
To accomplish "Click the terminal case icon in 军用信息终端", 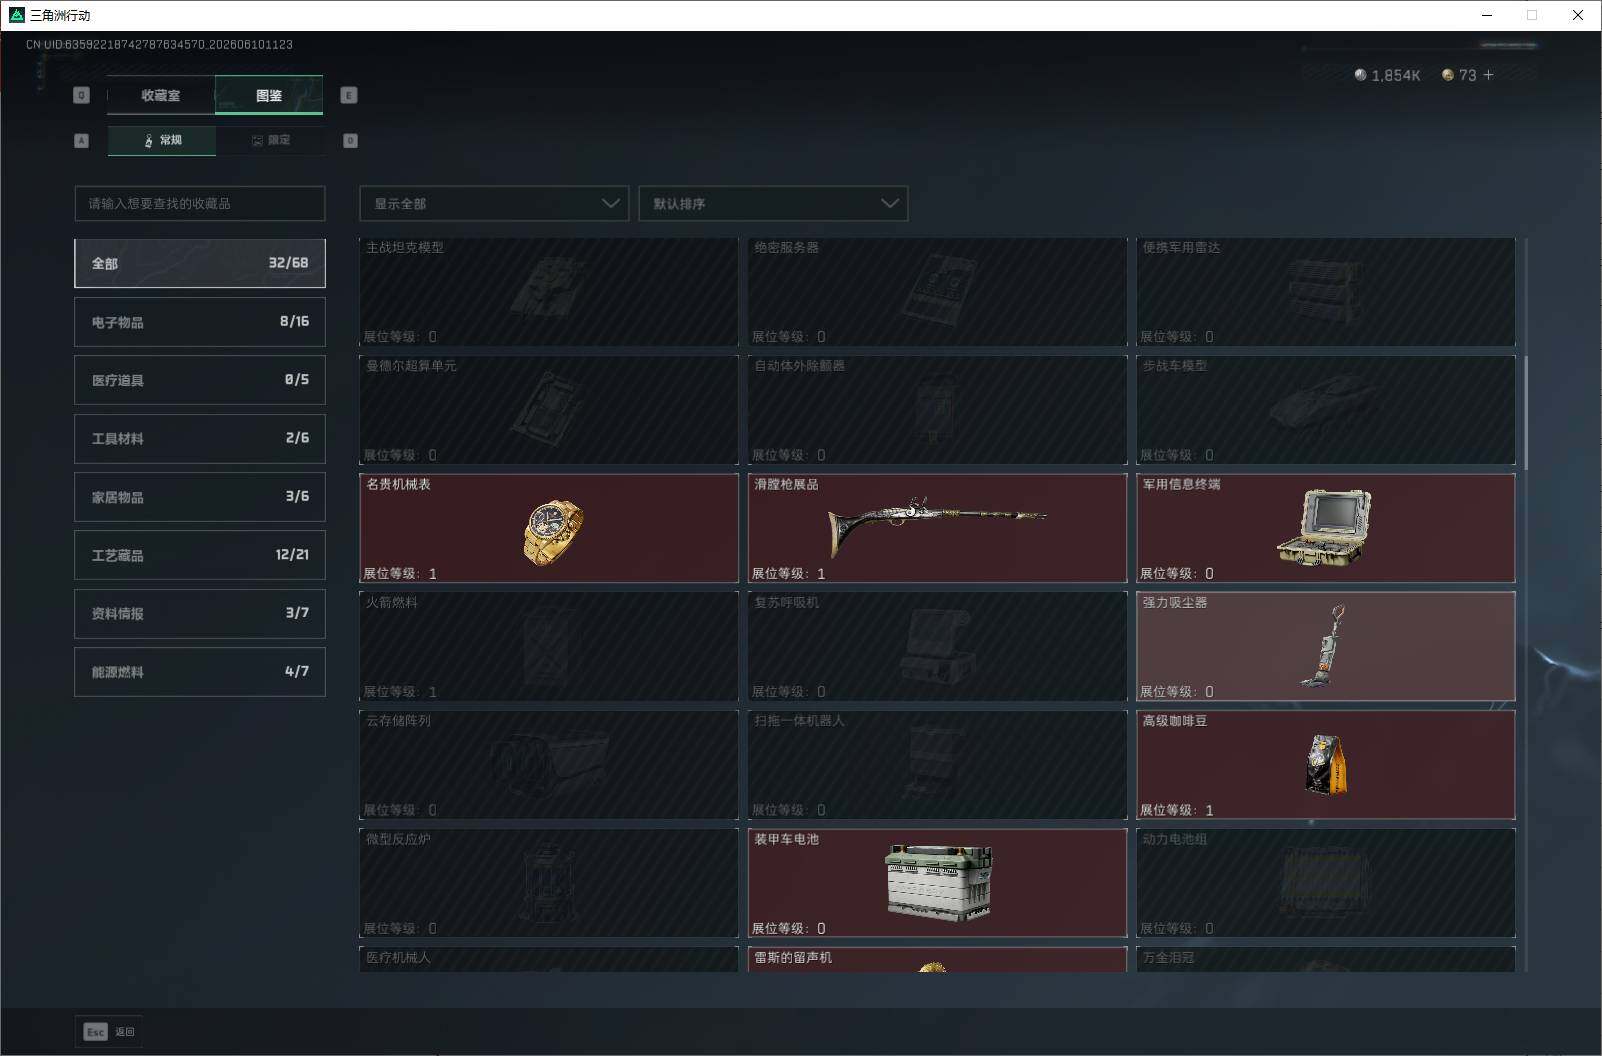I will 1324,528.
